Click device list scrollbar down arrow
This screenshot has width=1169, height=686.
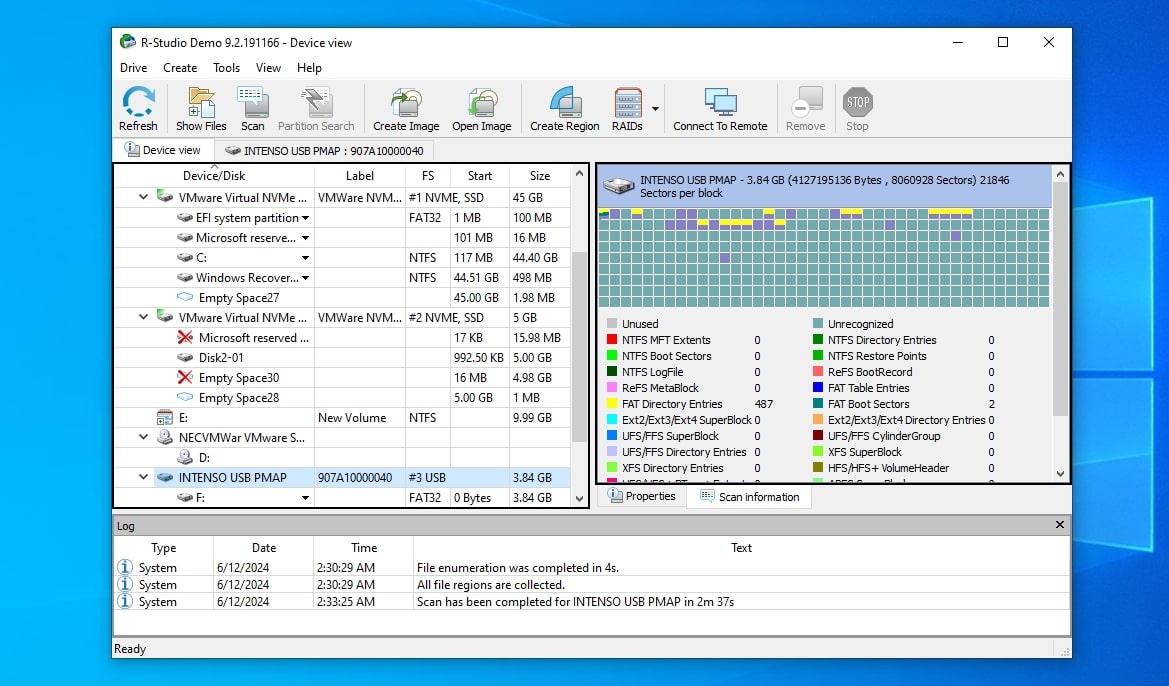pyautogui.click(x=579, y=498)
